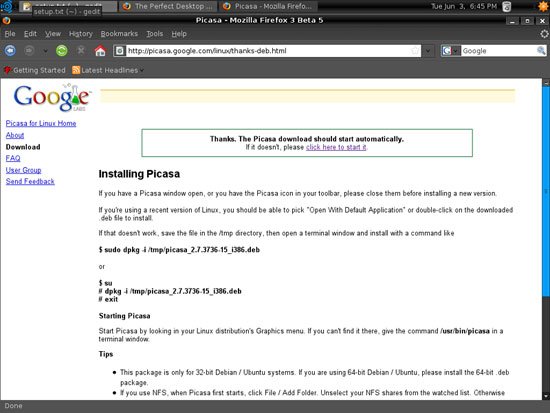Open the Send Feedback link
The image size is (550, 413).
pos(30,181)
